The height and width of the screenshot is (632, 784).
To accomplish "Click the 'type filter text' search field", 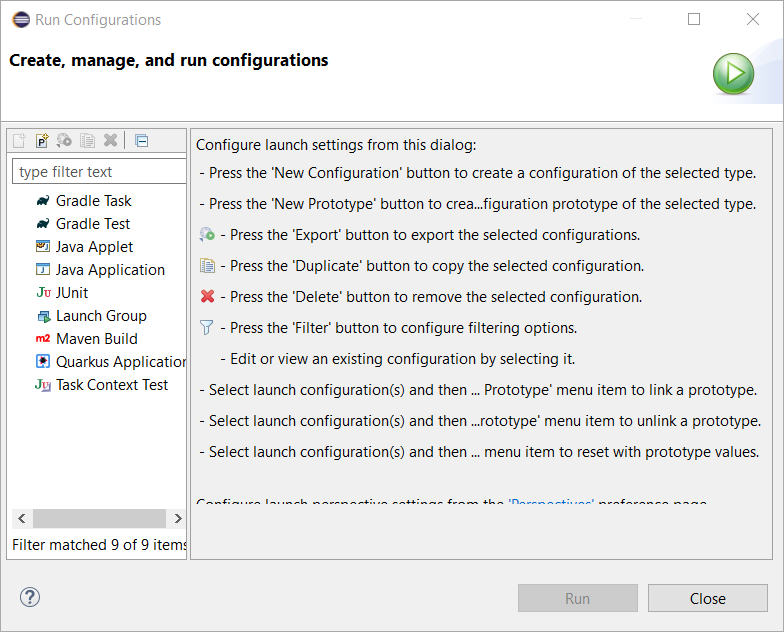I will coord(99,172).
